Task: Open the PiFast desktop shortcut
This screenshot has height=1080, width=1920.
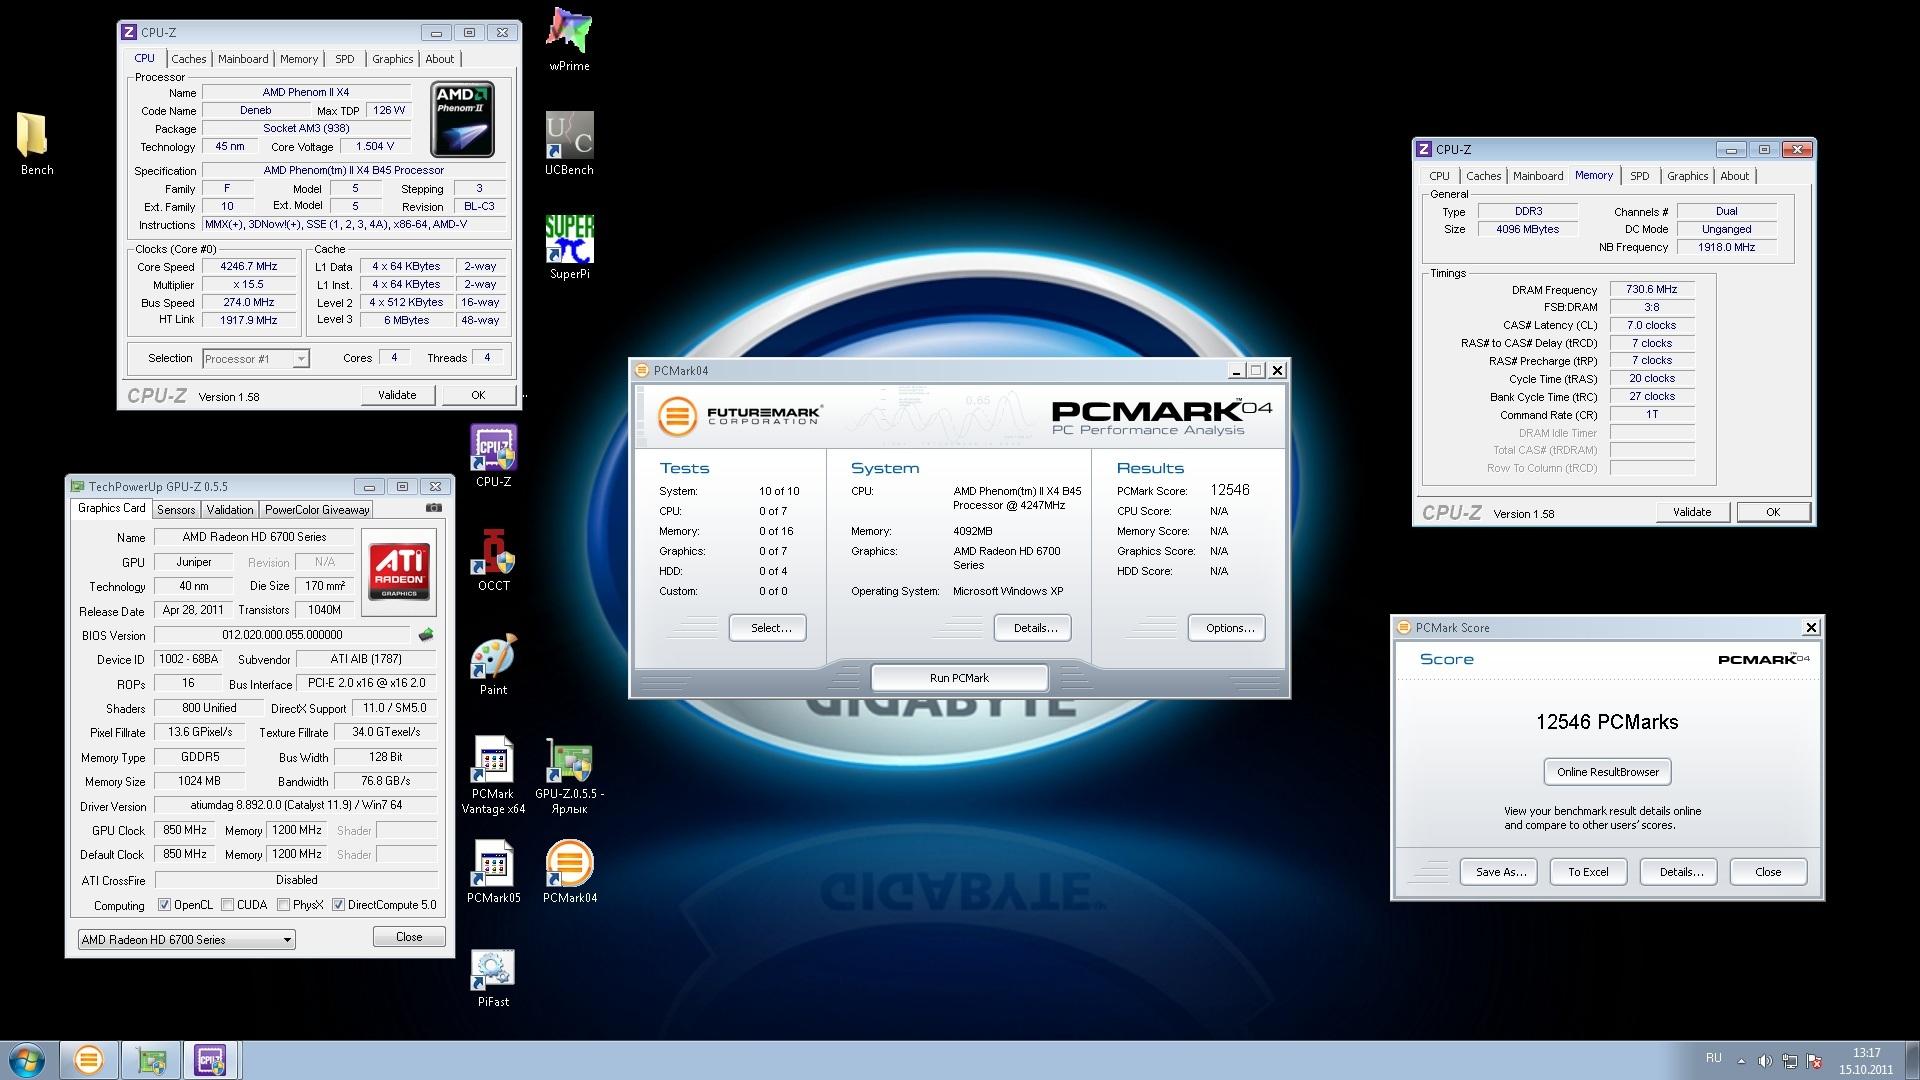Action: (493, 976)
